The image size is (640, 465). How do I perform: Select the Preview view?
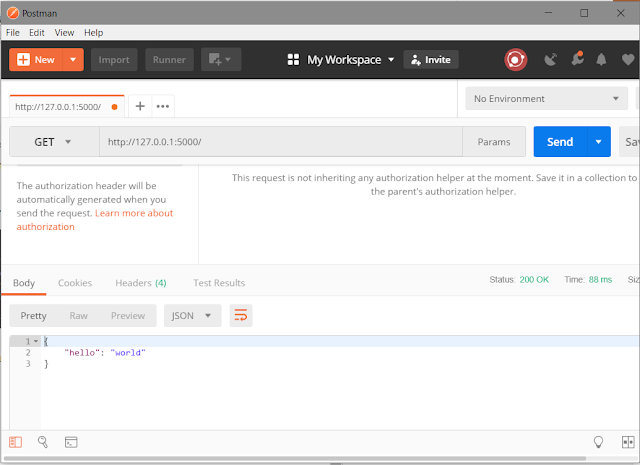click(x=128, y=316)
